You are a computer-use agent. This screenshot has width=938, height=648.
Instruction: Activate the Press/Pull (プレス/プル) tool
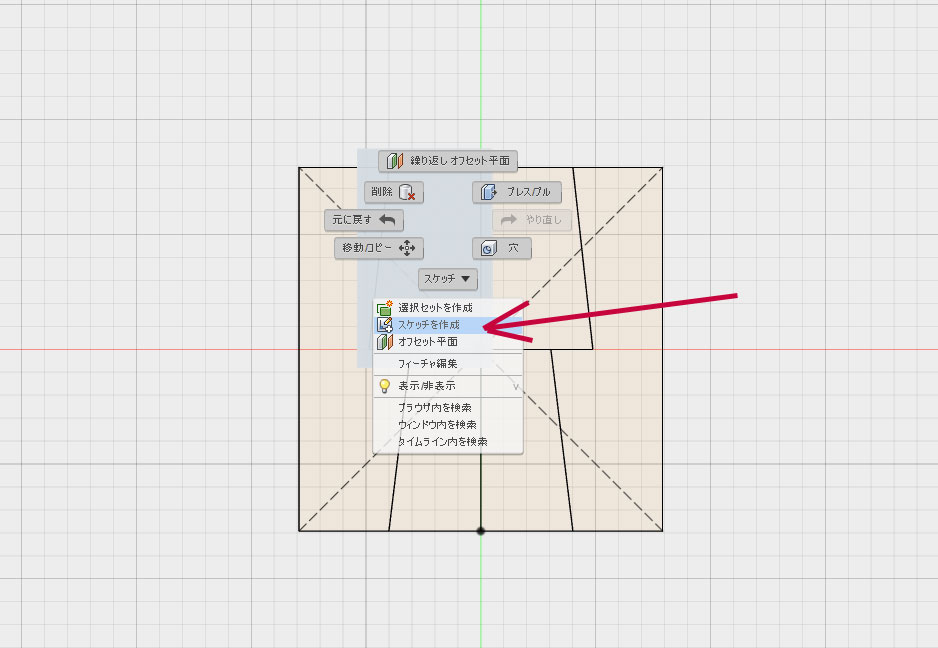517,192
